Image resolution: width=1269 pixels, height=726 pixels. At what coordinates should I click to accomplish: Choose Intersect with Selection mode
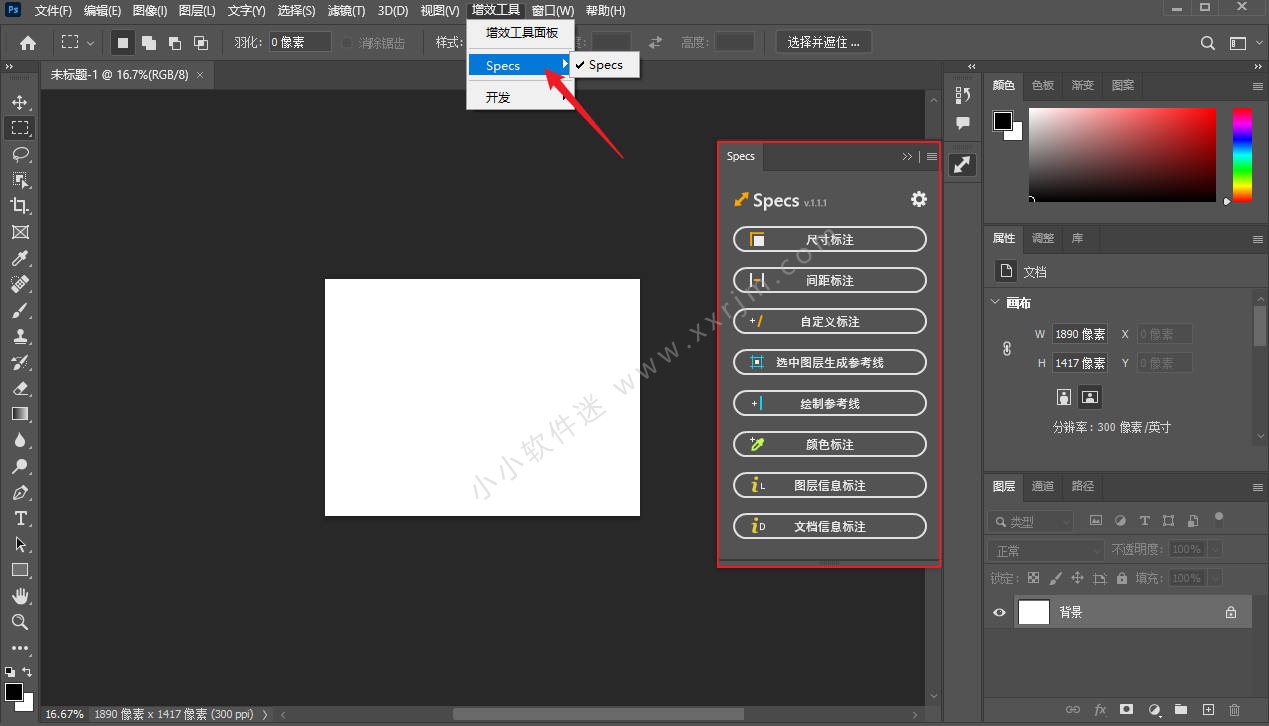200,43
